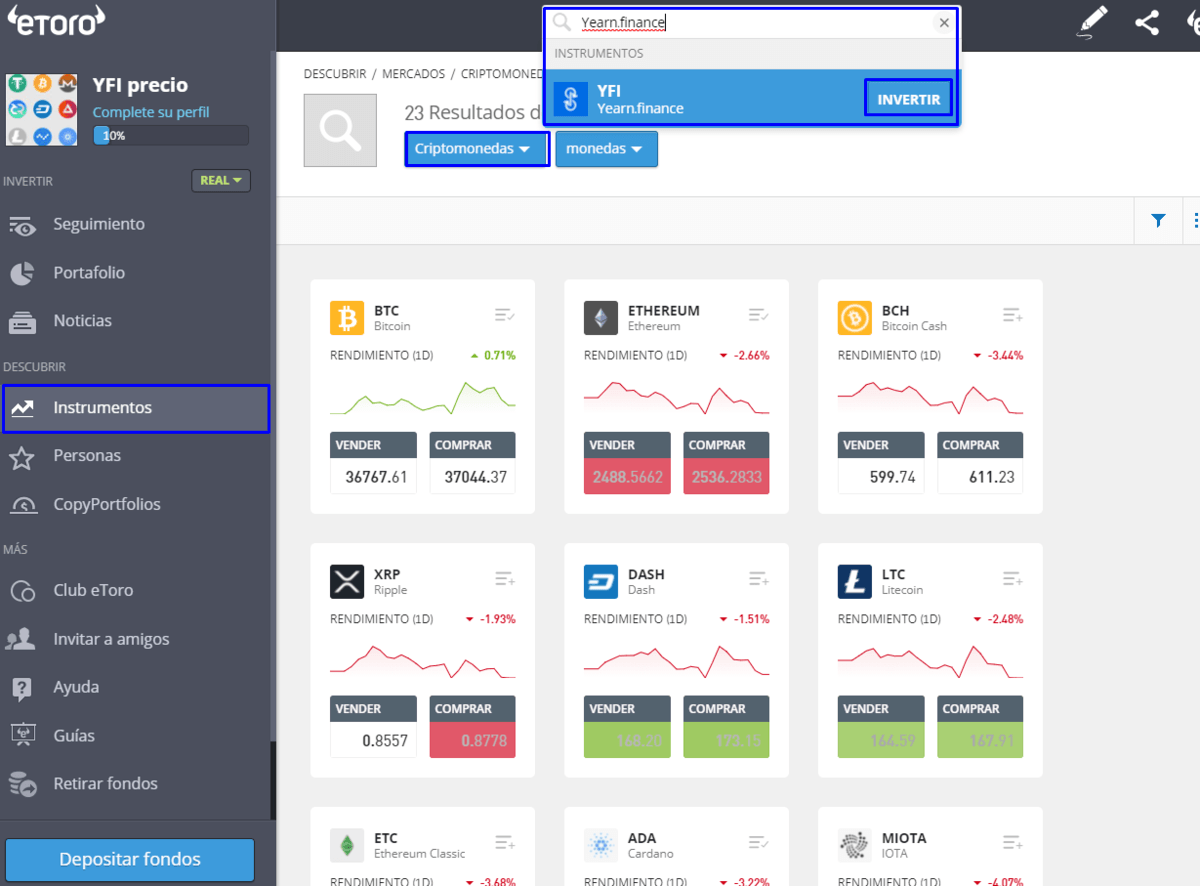Click the Cardano ADA logo
Screen dimensions: 1200x886
601,846
